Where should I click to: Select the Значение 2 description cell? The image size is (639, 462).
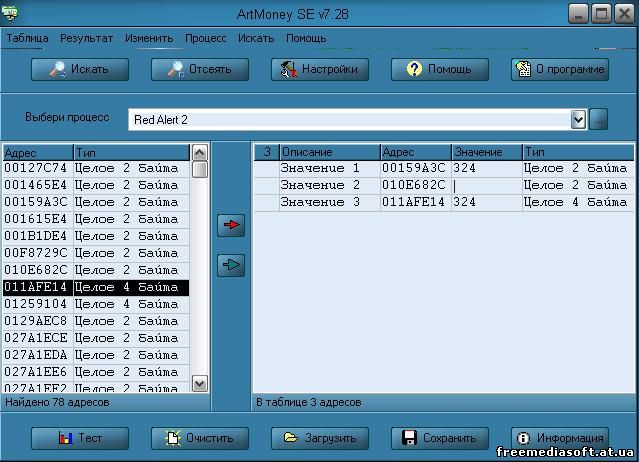(x=330, y=185)
